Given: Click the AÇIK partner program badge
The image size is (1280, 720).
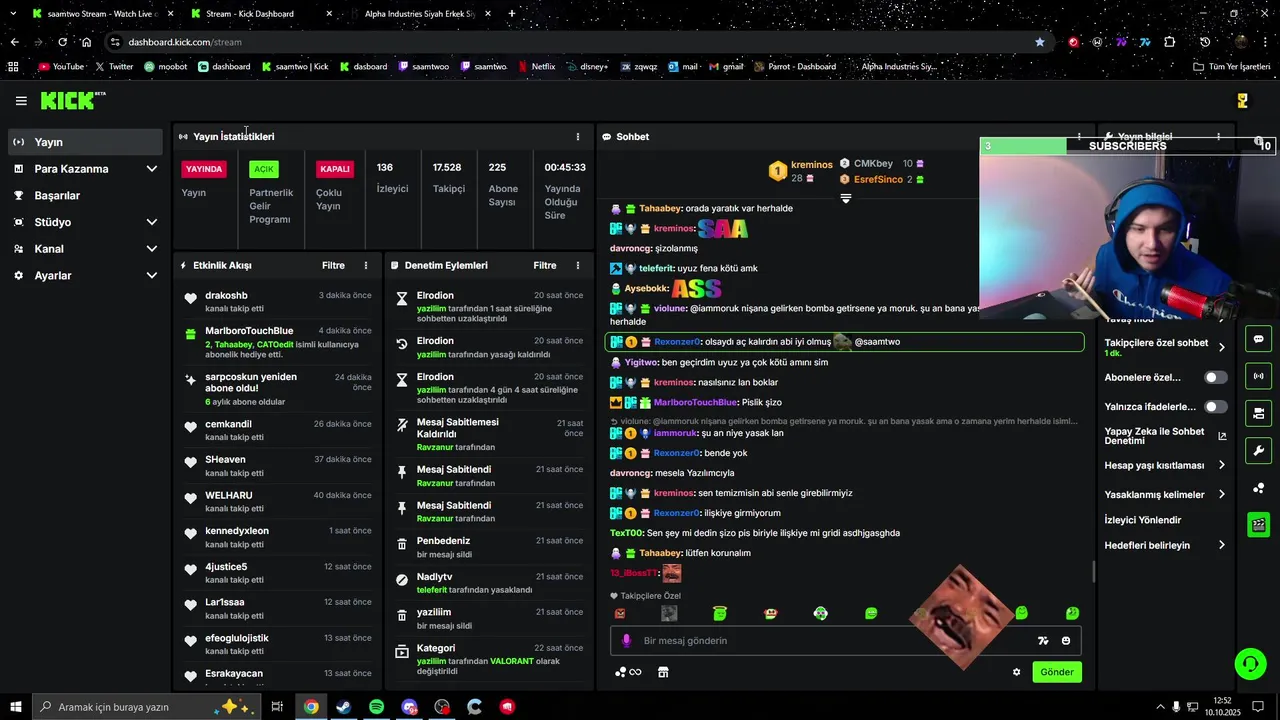Looking at the screenshot, I should pyautogui.click(x=264, y=170).
